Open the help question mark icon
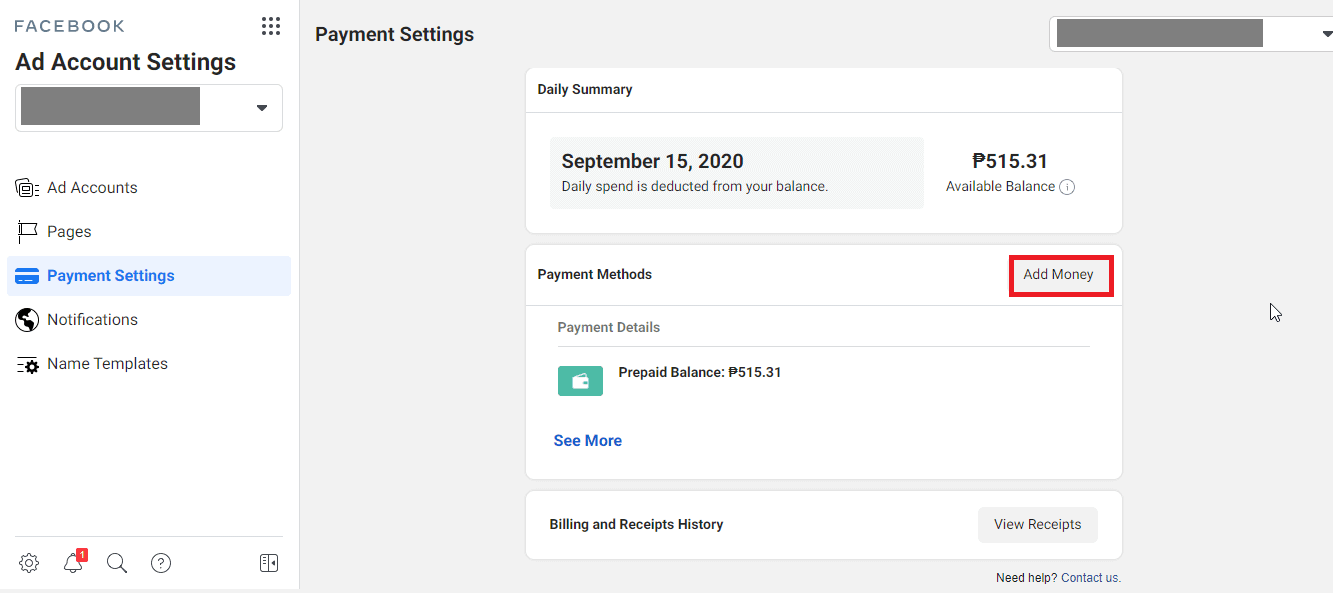The height and width of the screenshot is (593, 1333). 161,563
